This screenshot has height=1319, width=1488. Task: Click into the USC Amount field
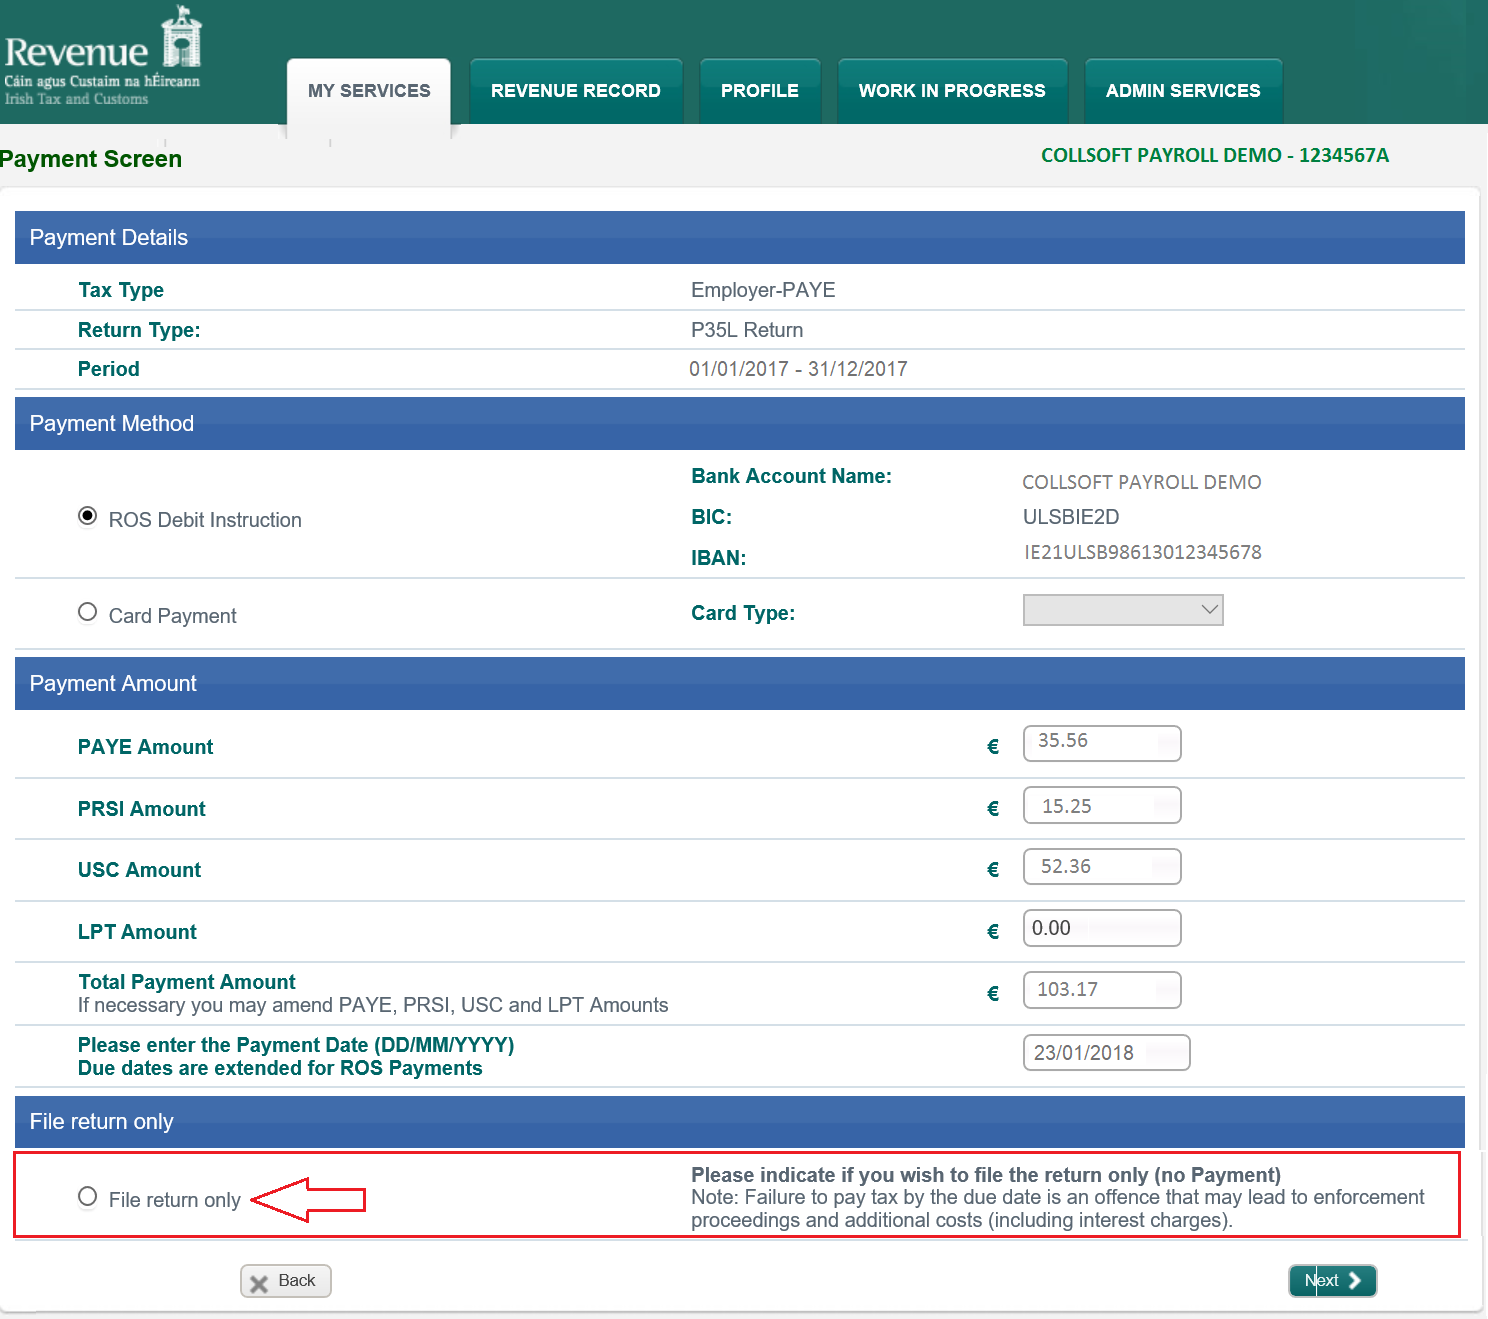[x=1101, y=867]
